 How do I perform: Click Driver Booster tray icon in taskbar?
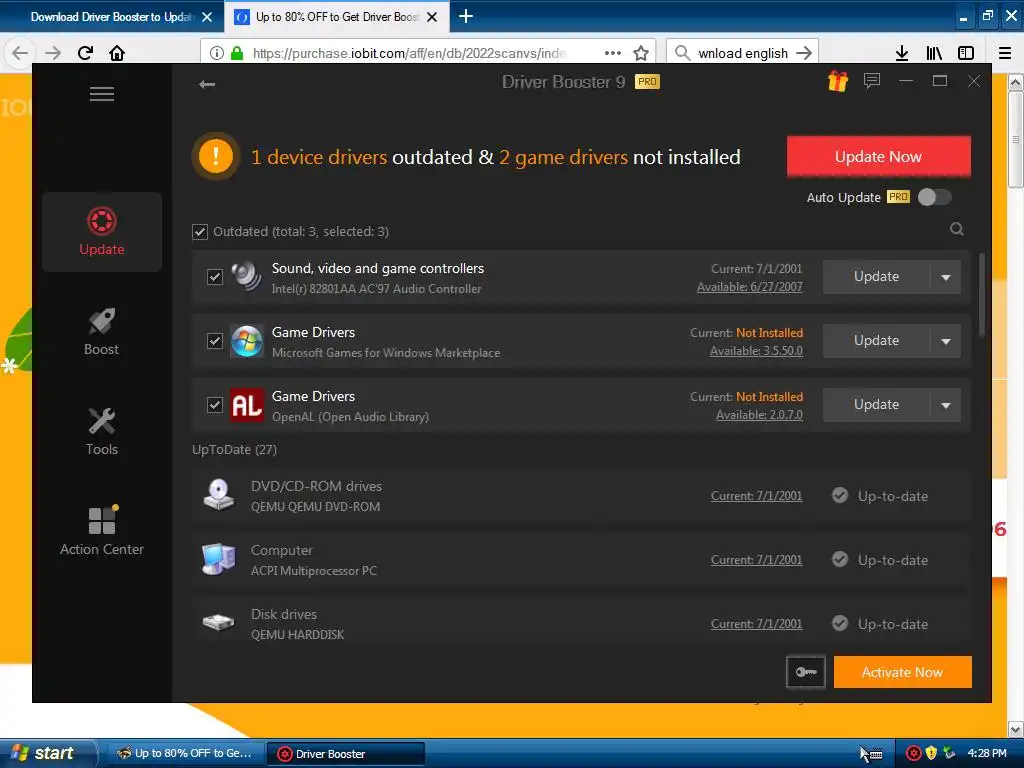913,754
